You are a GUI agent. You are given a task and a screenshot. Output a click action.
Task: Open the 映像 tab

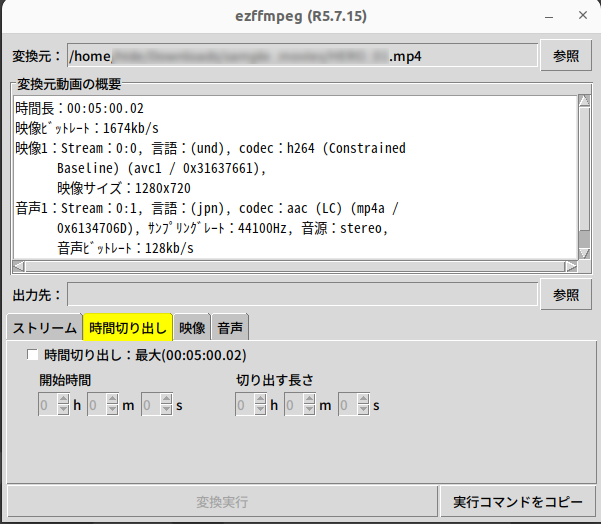[192, 328]
